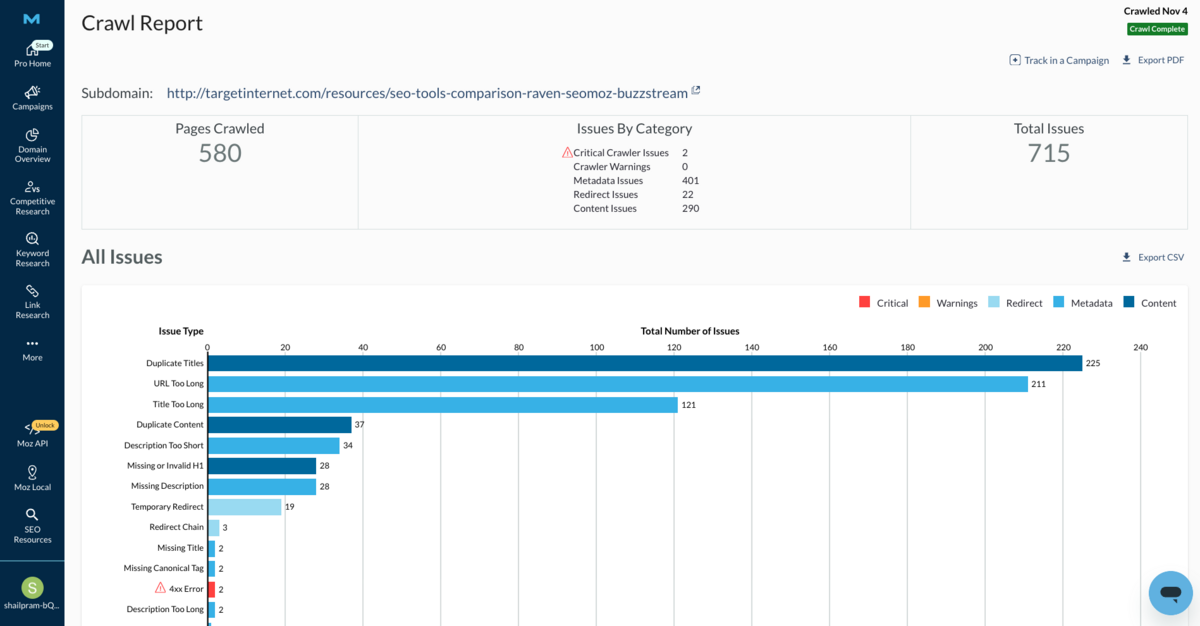Click the Pages Crawled value 580
This screenshot has height=626, width=1200.
pos(220,153)
